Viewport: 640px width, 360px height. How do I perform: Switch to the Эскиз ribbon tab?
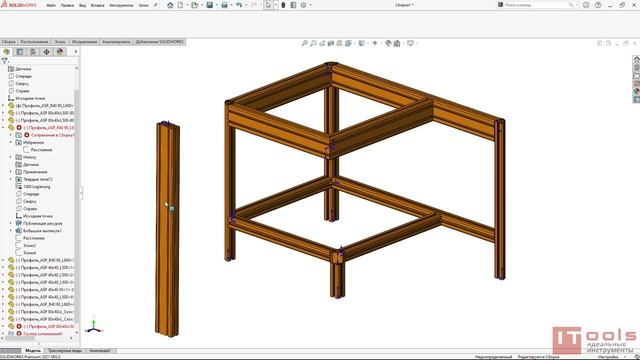coord(60,42)
